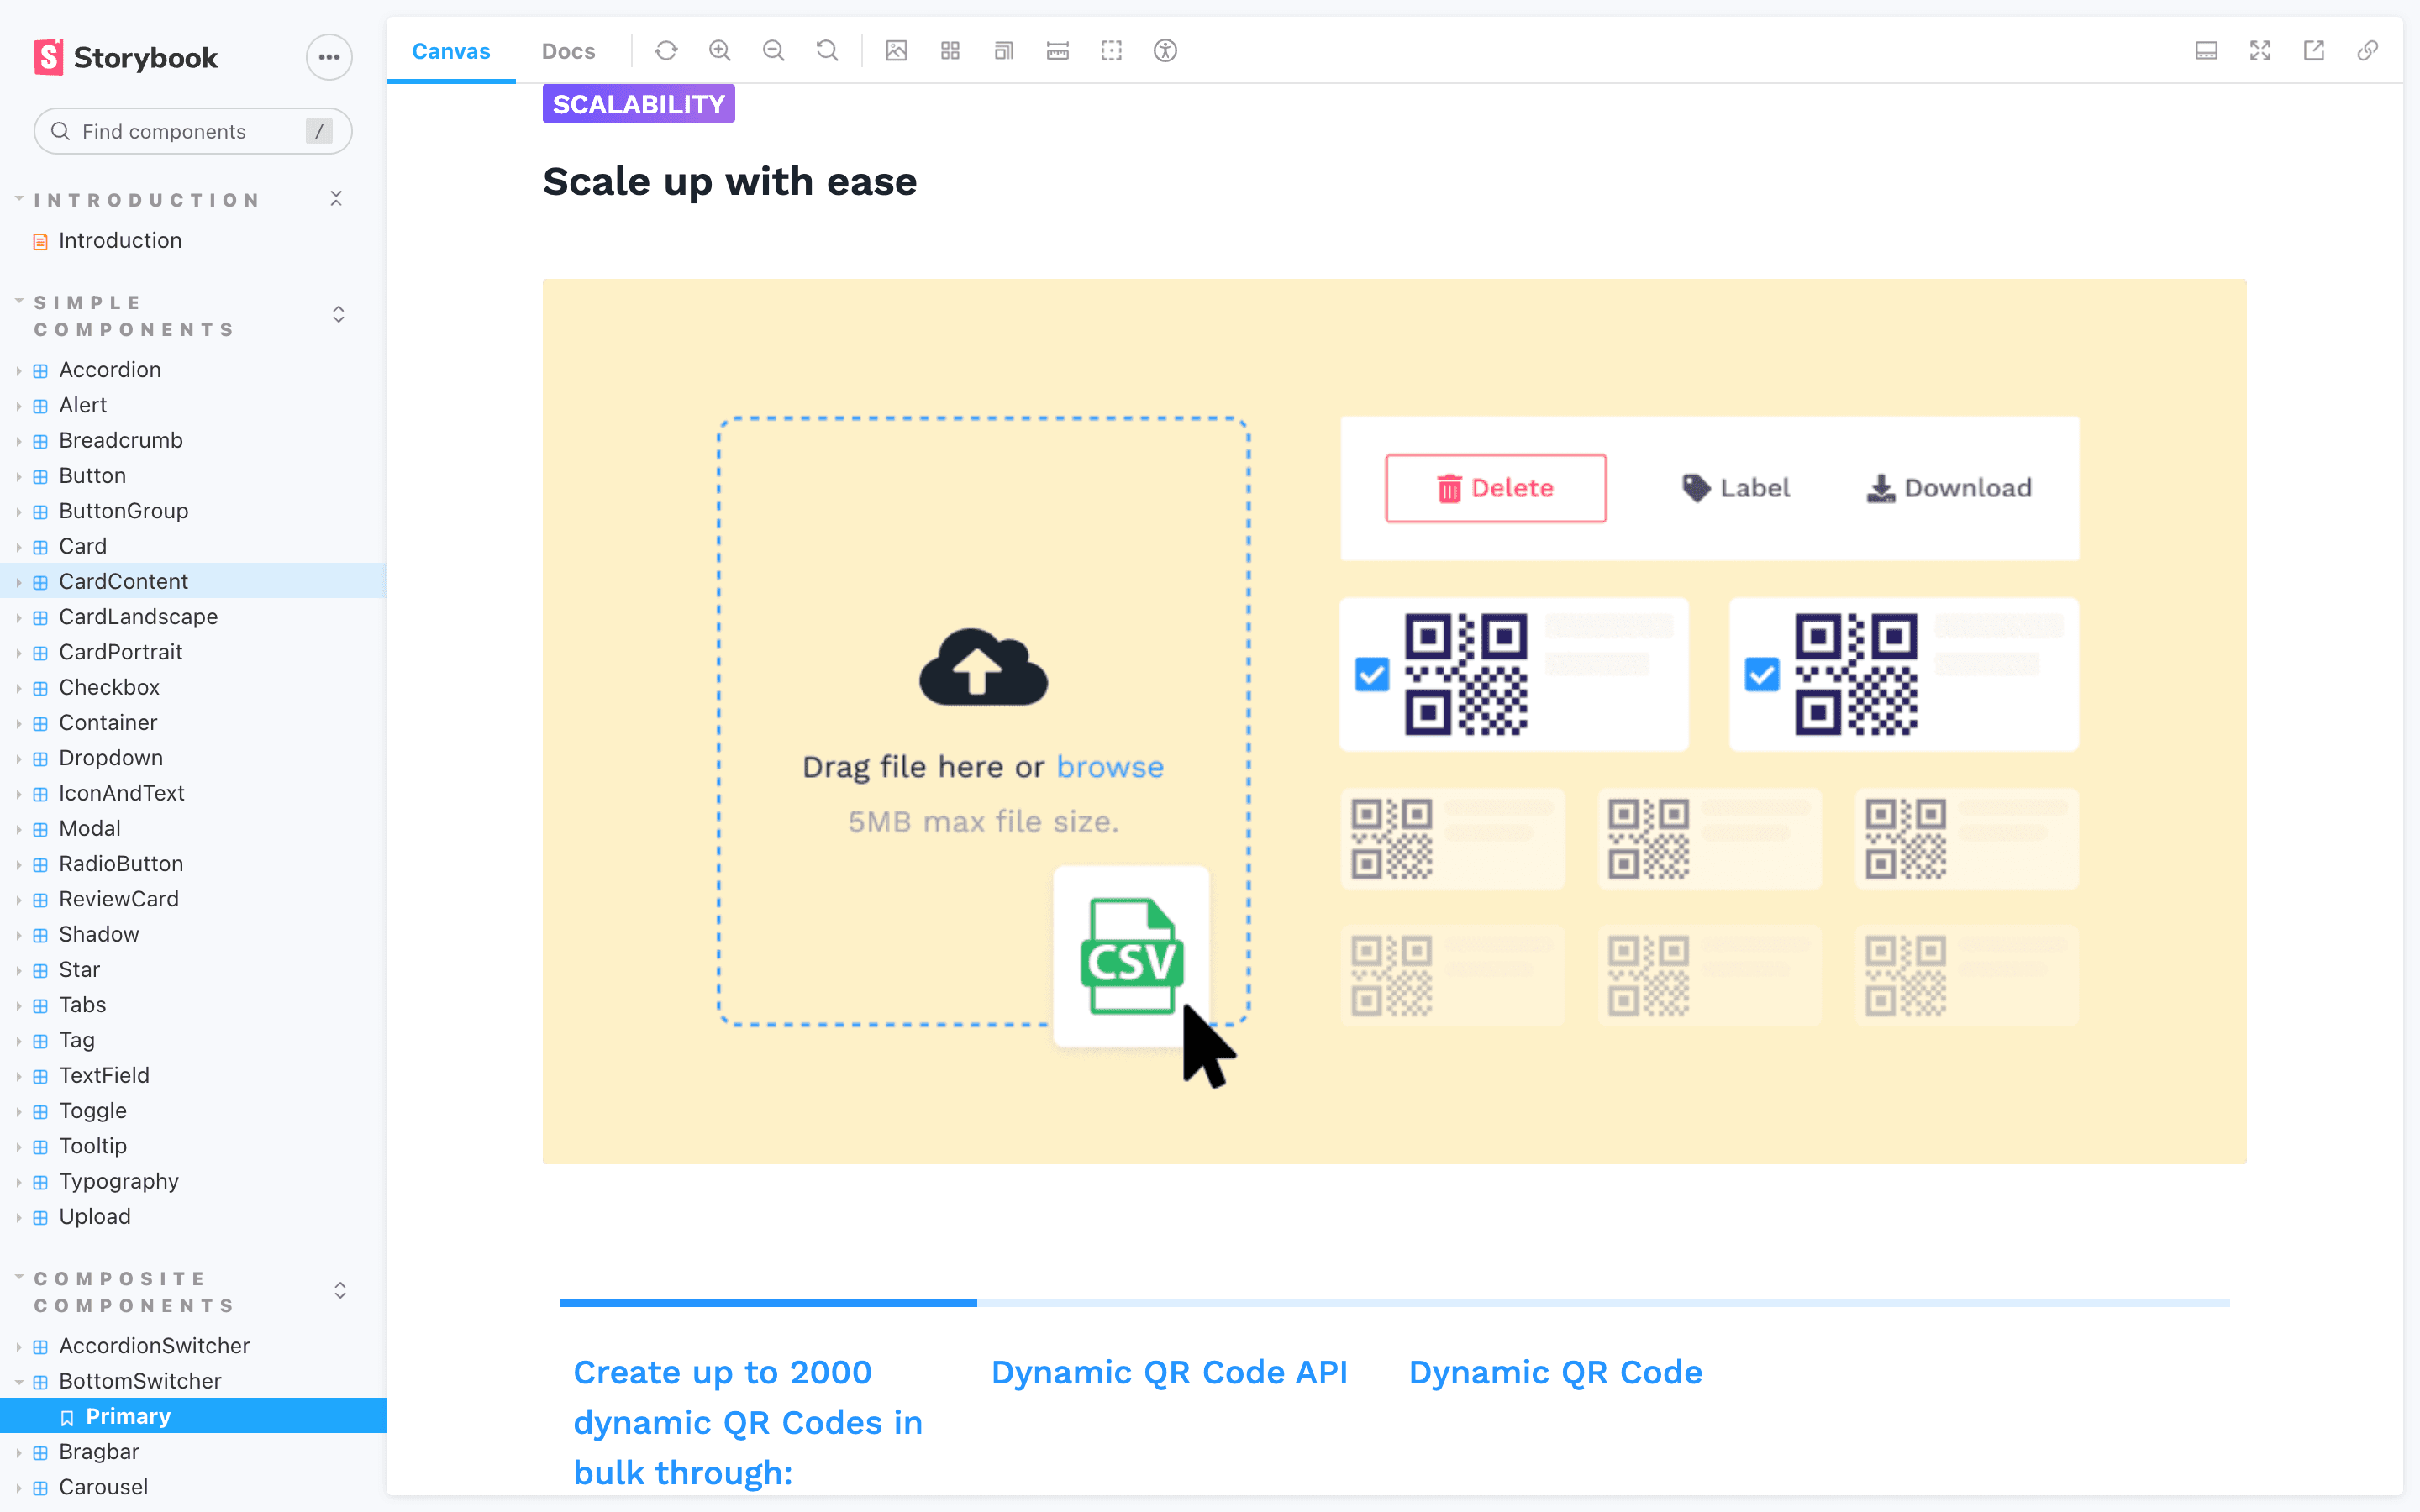Uncheck the first QR code checkbox
Viewport: 2420px width, 1512px height.
point(1372,675)
